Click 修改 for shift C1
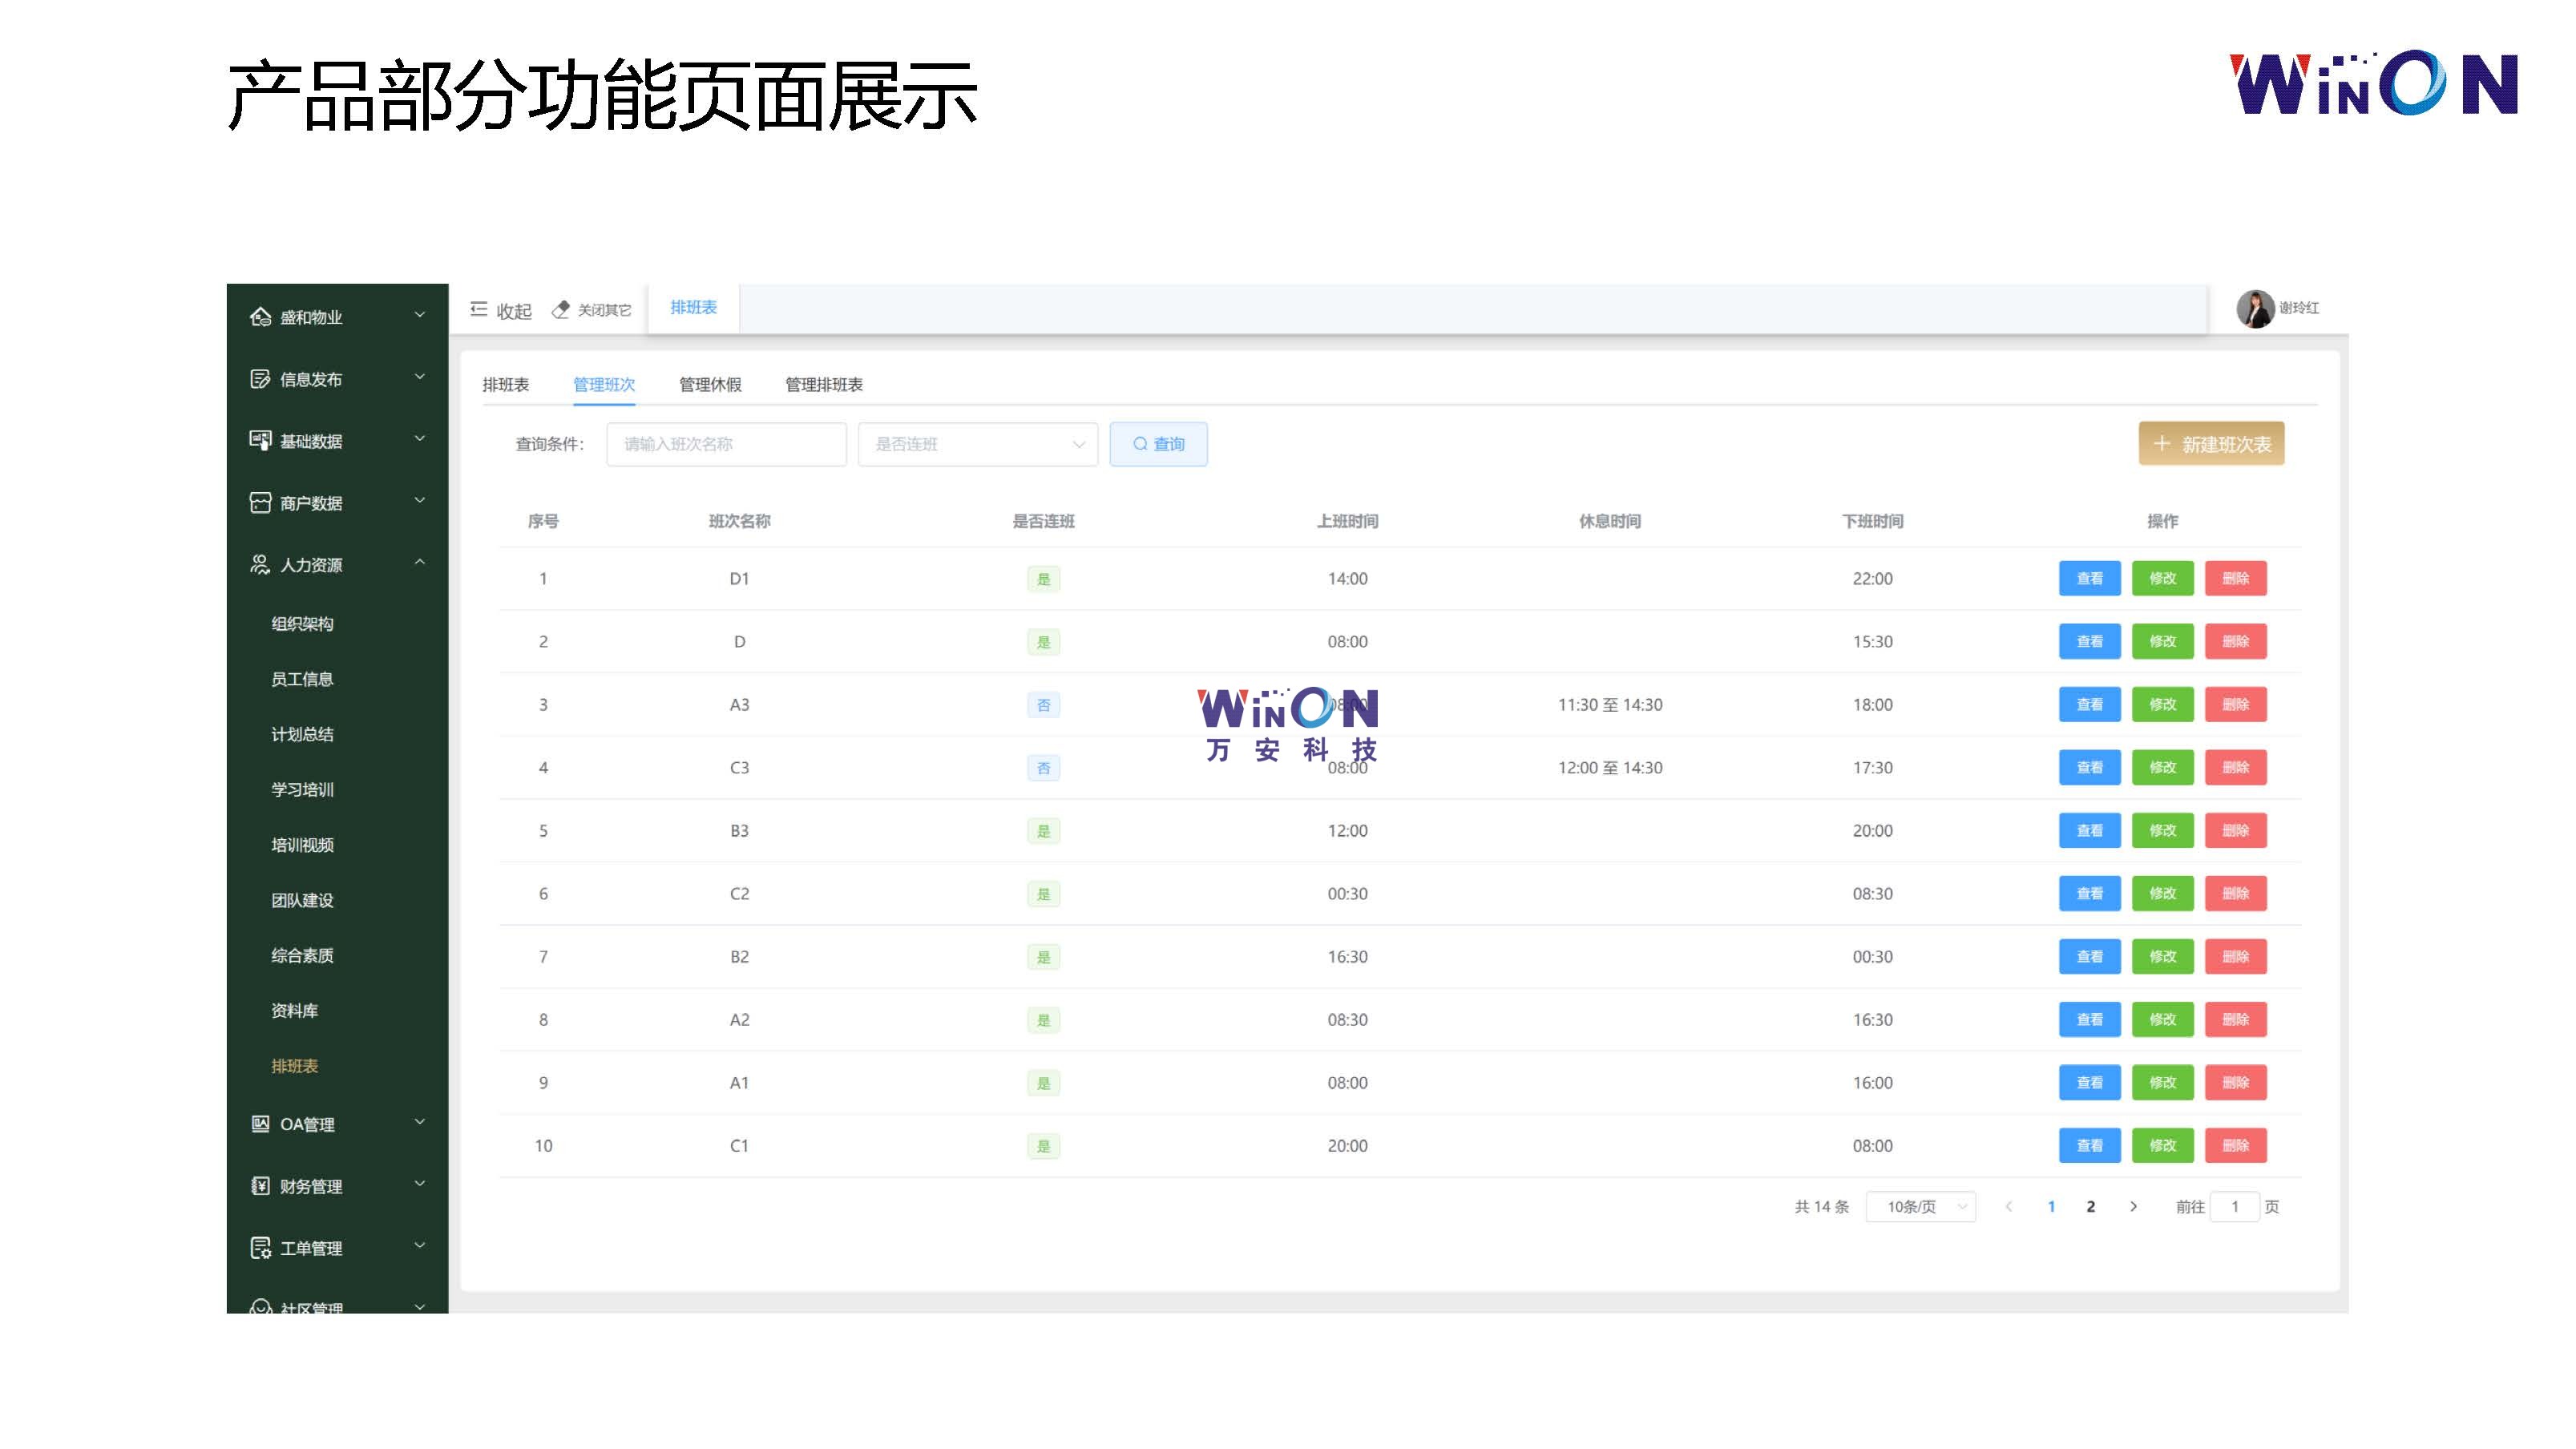The image size is (2576, 1449). pos(2163,1145)
